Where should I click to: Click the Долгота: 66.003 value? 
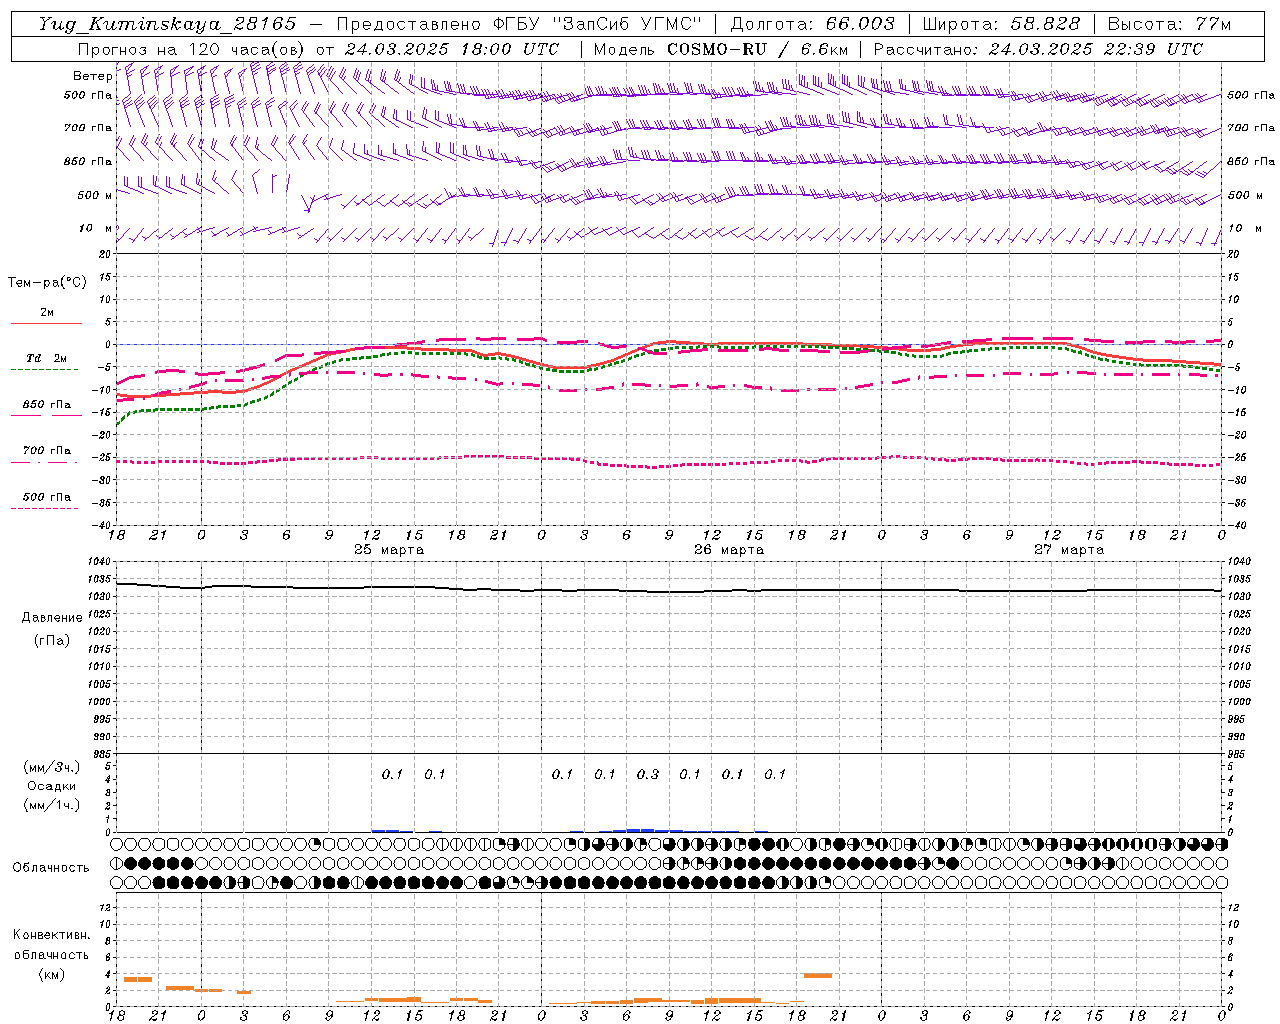(x=812, y=24)
